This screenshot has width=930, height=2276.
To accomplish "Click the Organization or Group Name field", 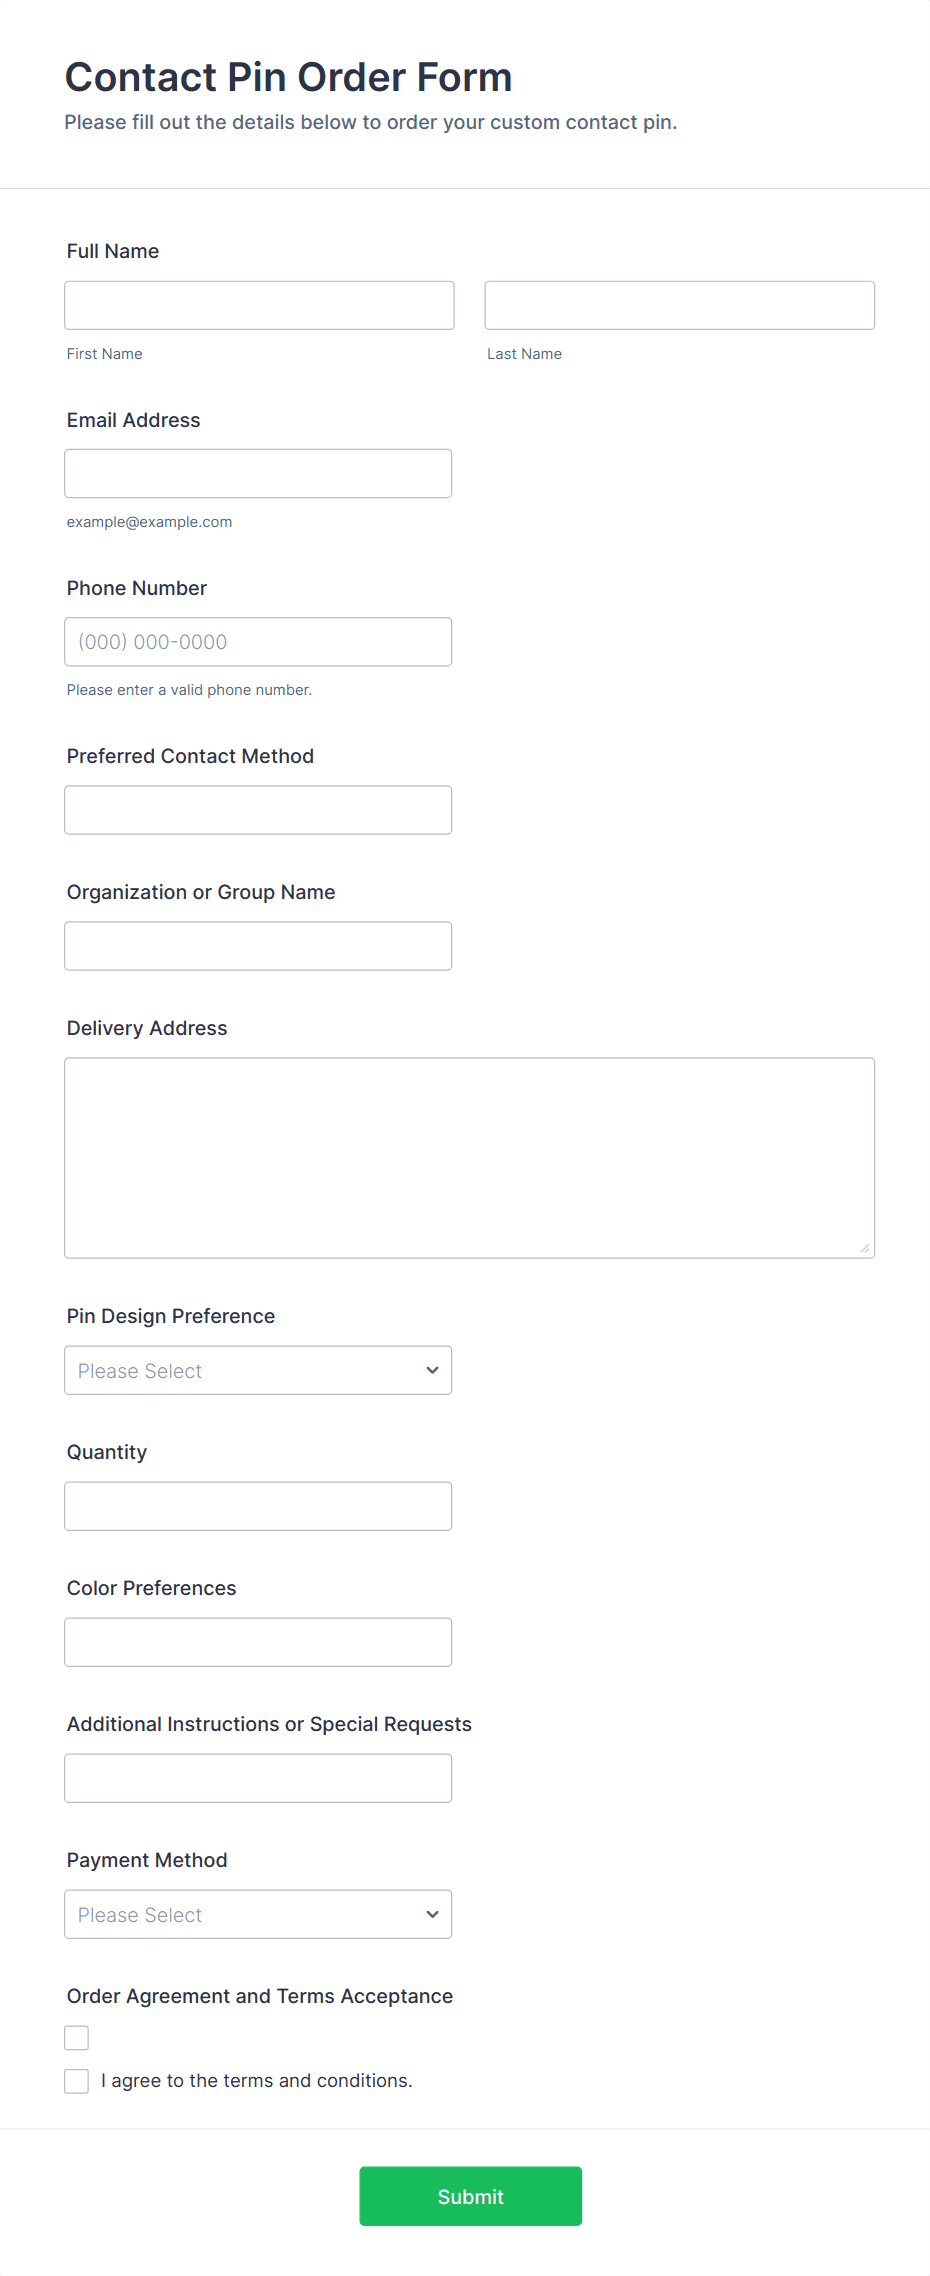I will (x=258, y=946).
